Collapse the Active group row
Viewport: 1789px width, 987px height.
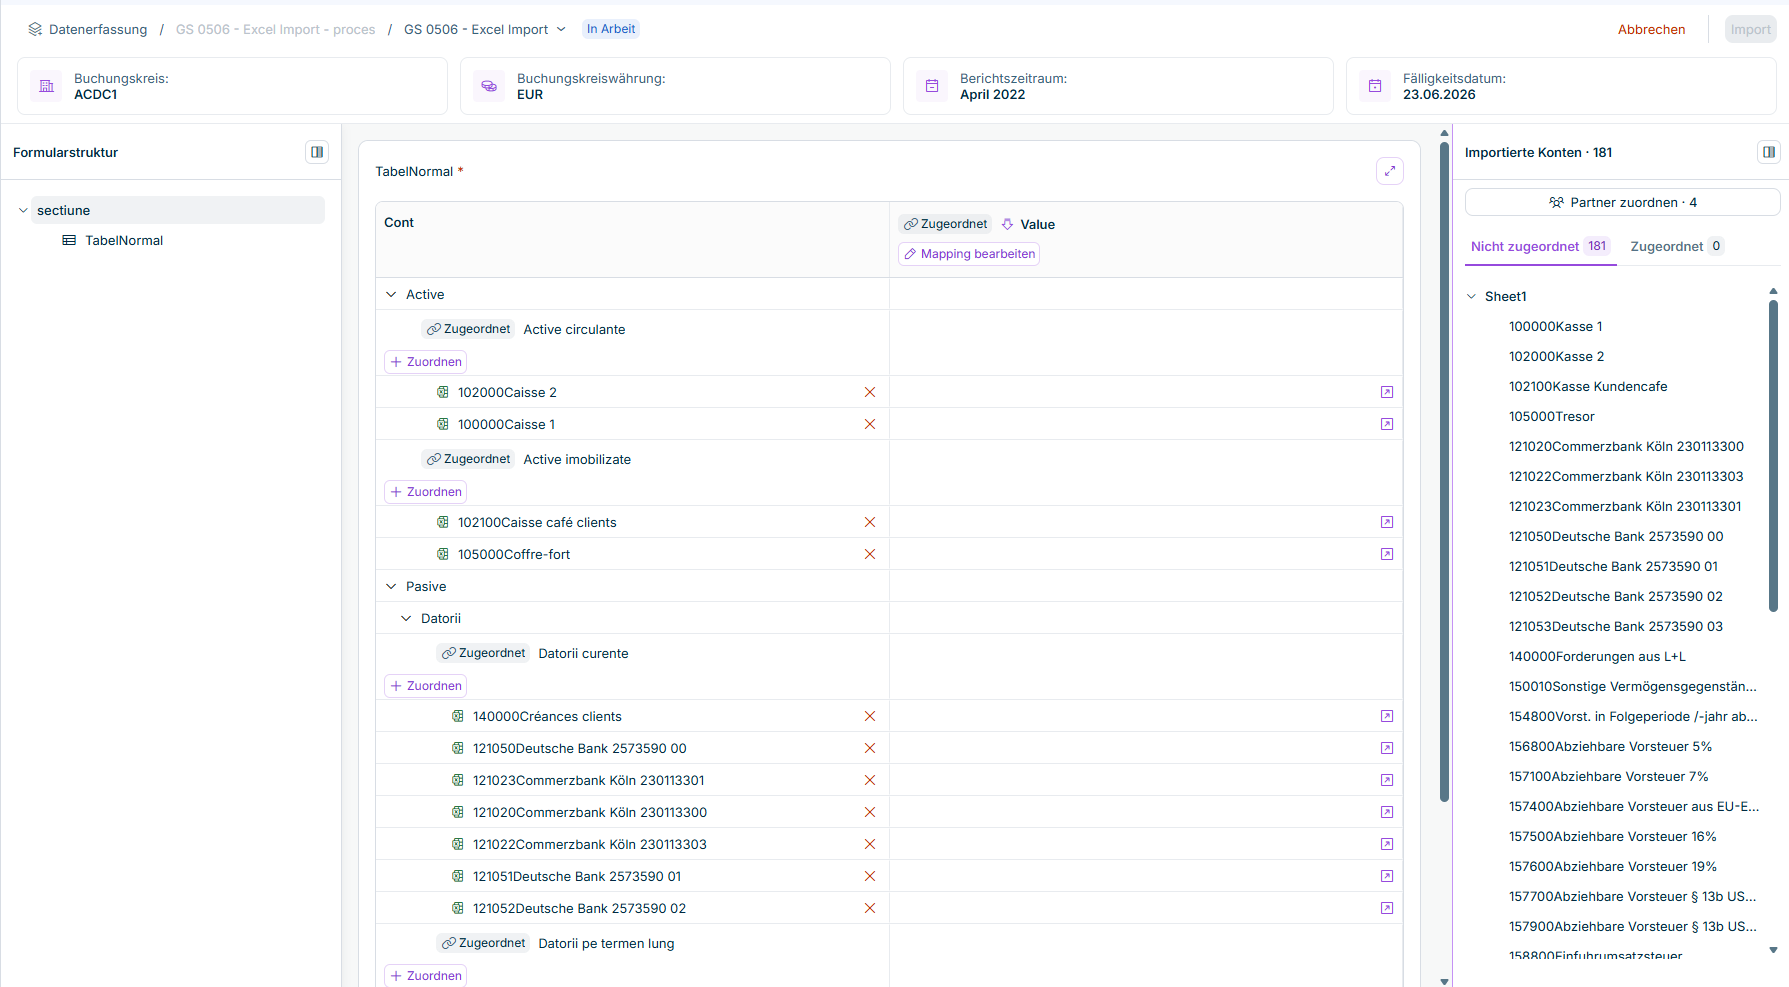click(391, 294)
